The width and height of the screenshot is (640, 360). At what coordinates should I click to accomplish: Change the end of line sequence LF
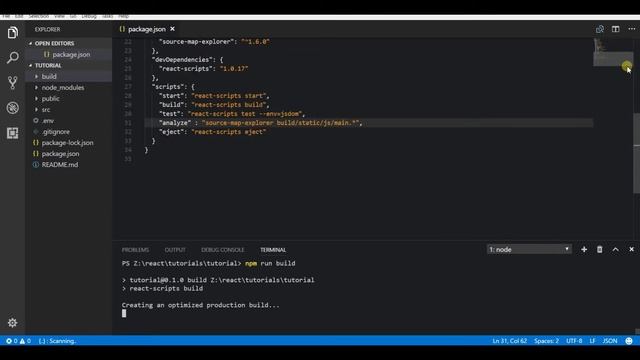[x=592, y=341]
